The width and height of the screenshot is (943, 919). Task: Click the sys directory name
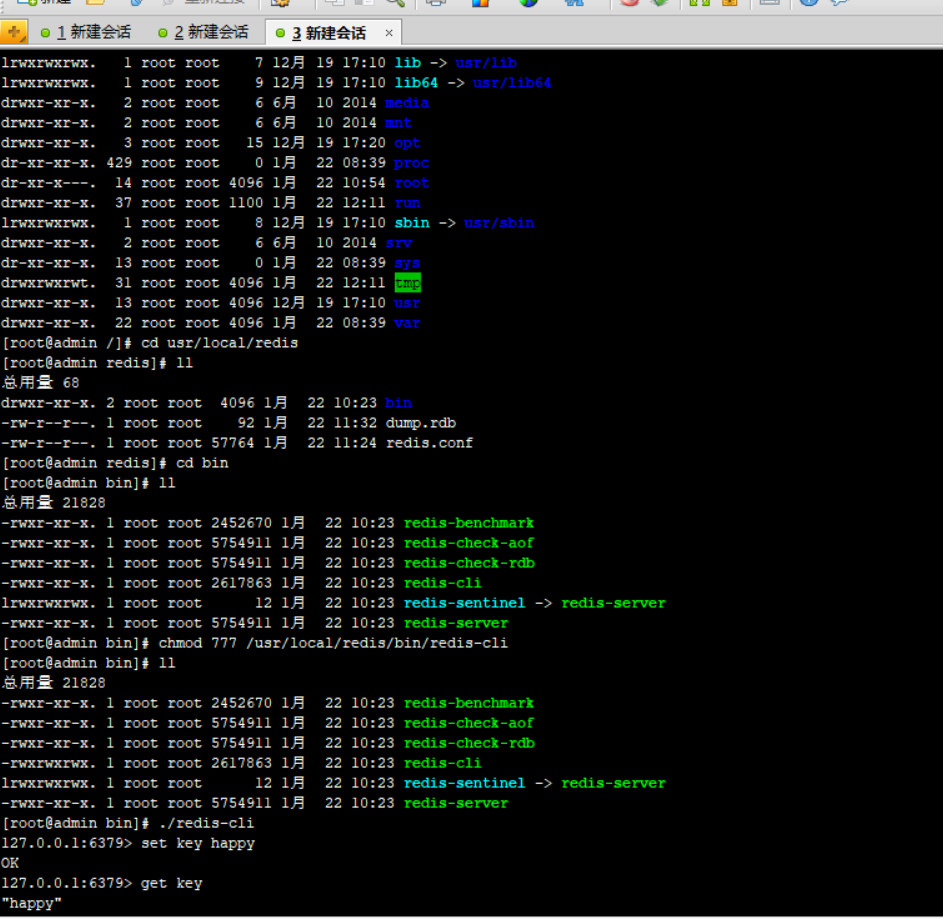(x=407, y=263)
